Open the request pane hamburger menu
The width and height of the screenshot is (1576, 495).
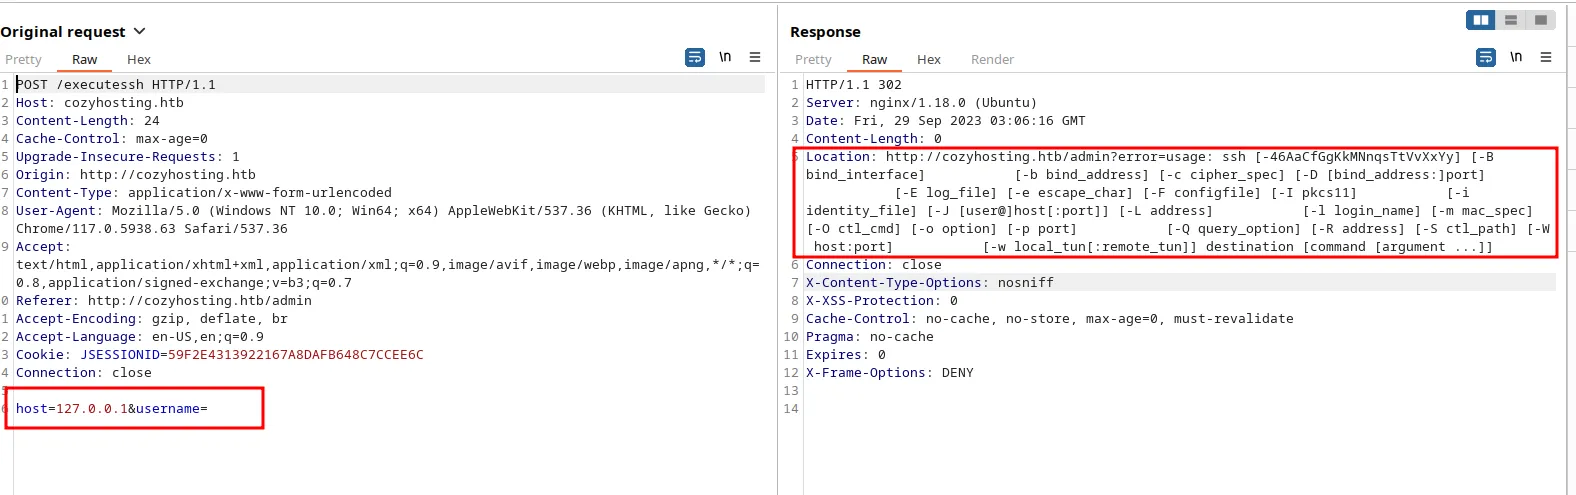coord(755,58)
